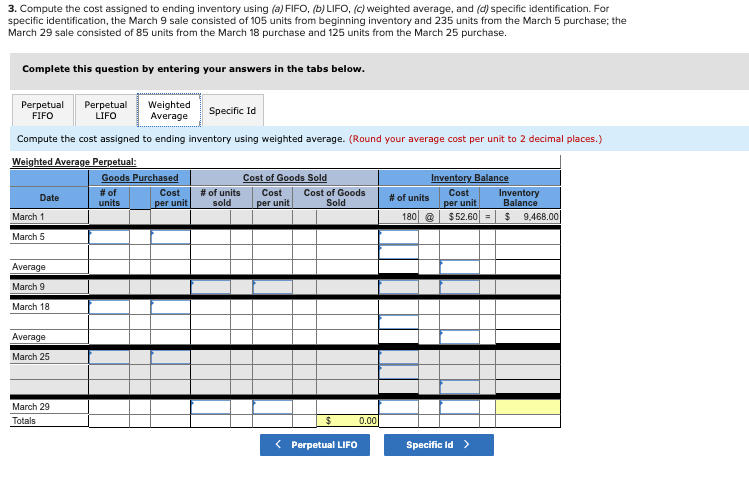
Task: Open the Perpetual FIFO tab
Action: point(43,110)
